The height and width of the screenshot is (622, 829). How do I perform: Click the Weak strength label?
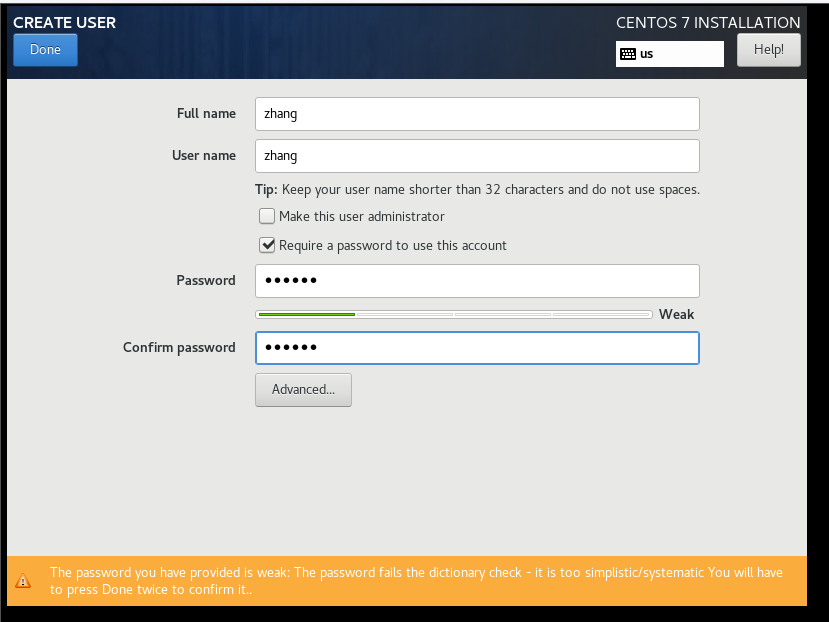(x=676, y=315)
